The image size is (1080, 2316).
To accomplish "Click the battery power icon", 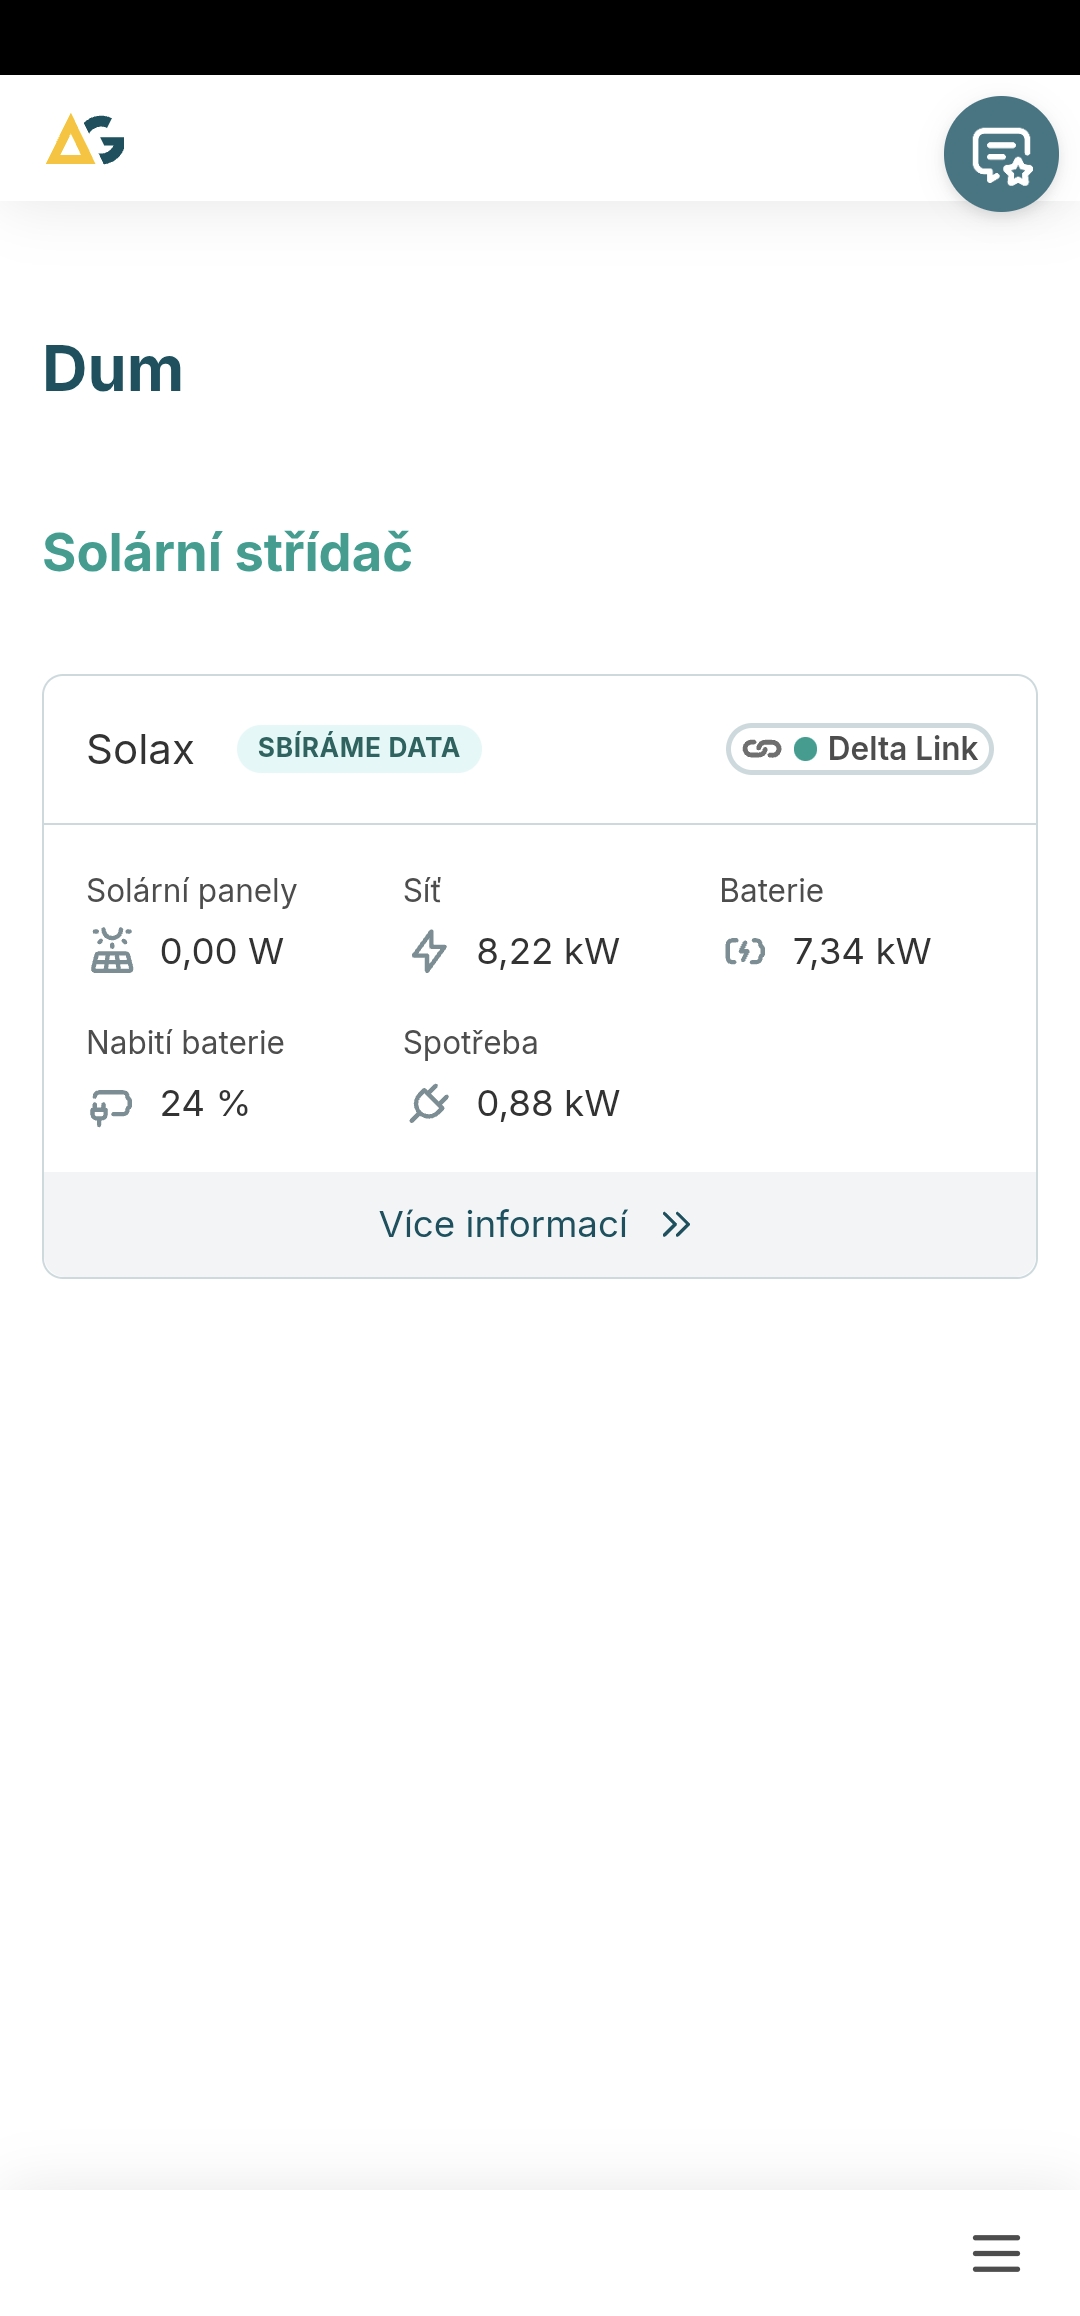I will (x=745, y=951).
